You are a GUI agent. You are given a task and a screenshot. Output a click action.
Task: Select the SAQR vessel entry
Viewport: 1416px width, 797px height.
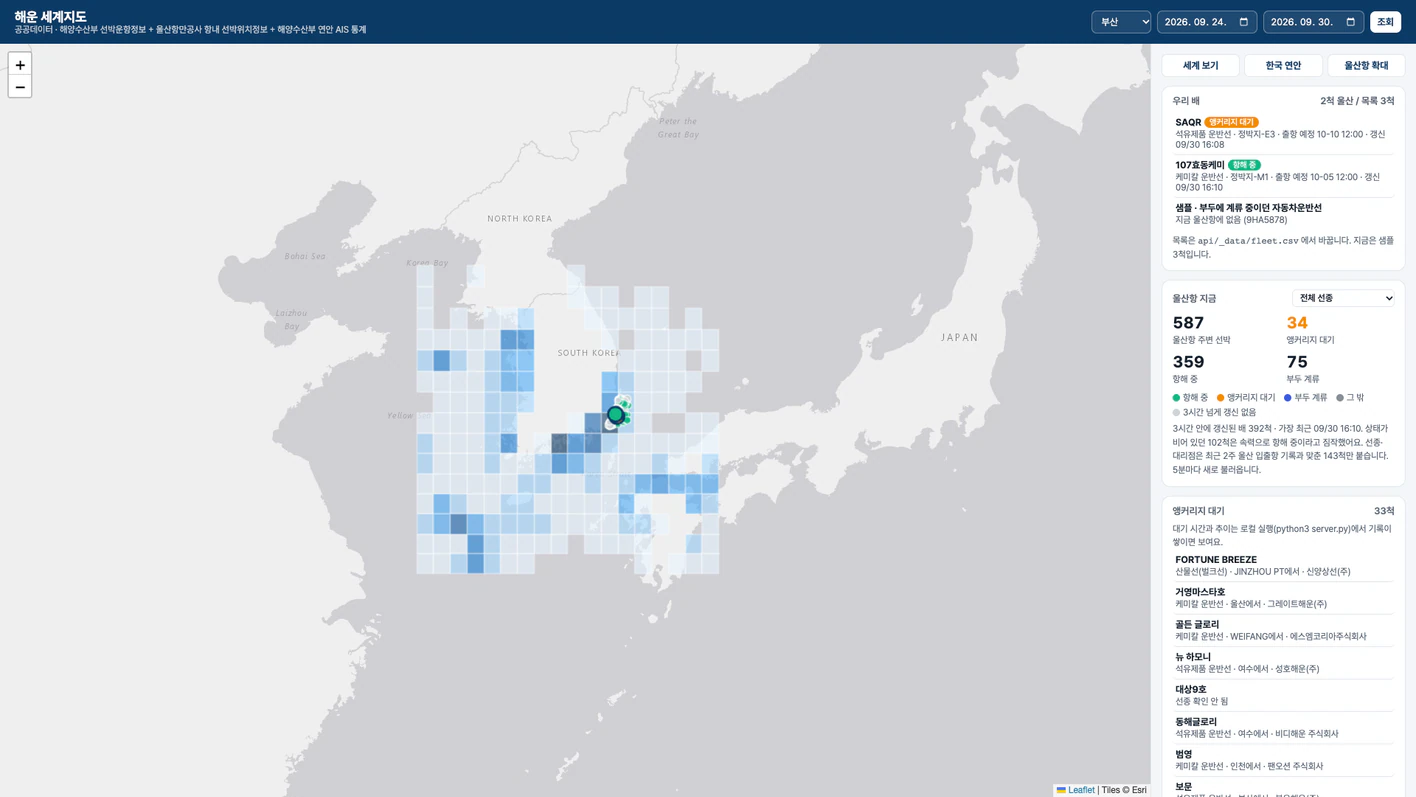[x=1283, y=133]
